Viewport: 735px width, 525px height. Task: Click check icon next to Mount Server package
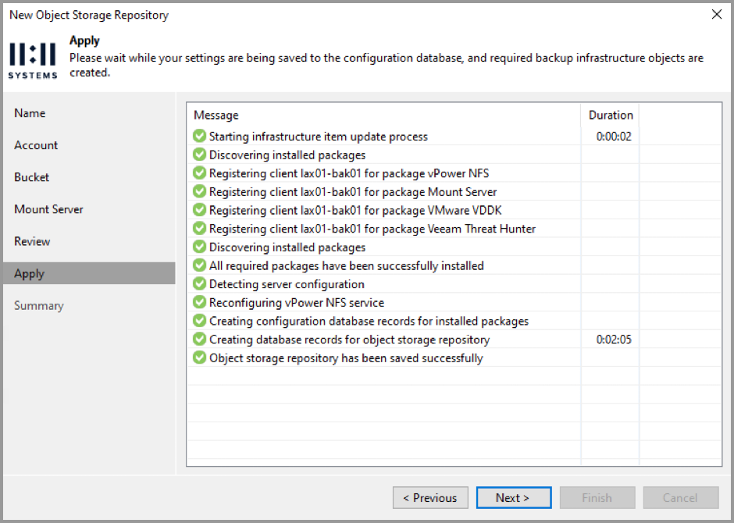click(200, 192)
